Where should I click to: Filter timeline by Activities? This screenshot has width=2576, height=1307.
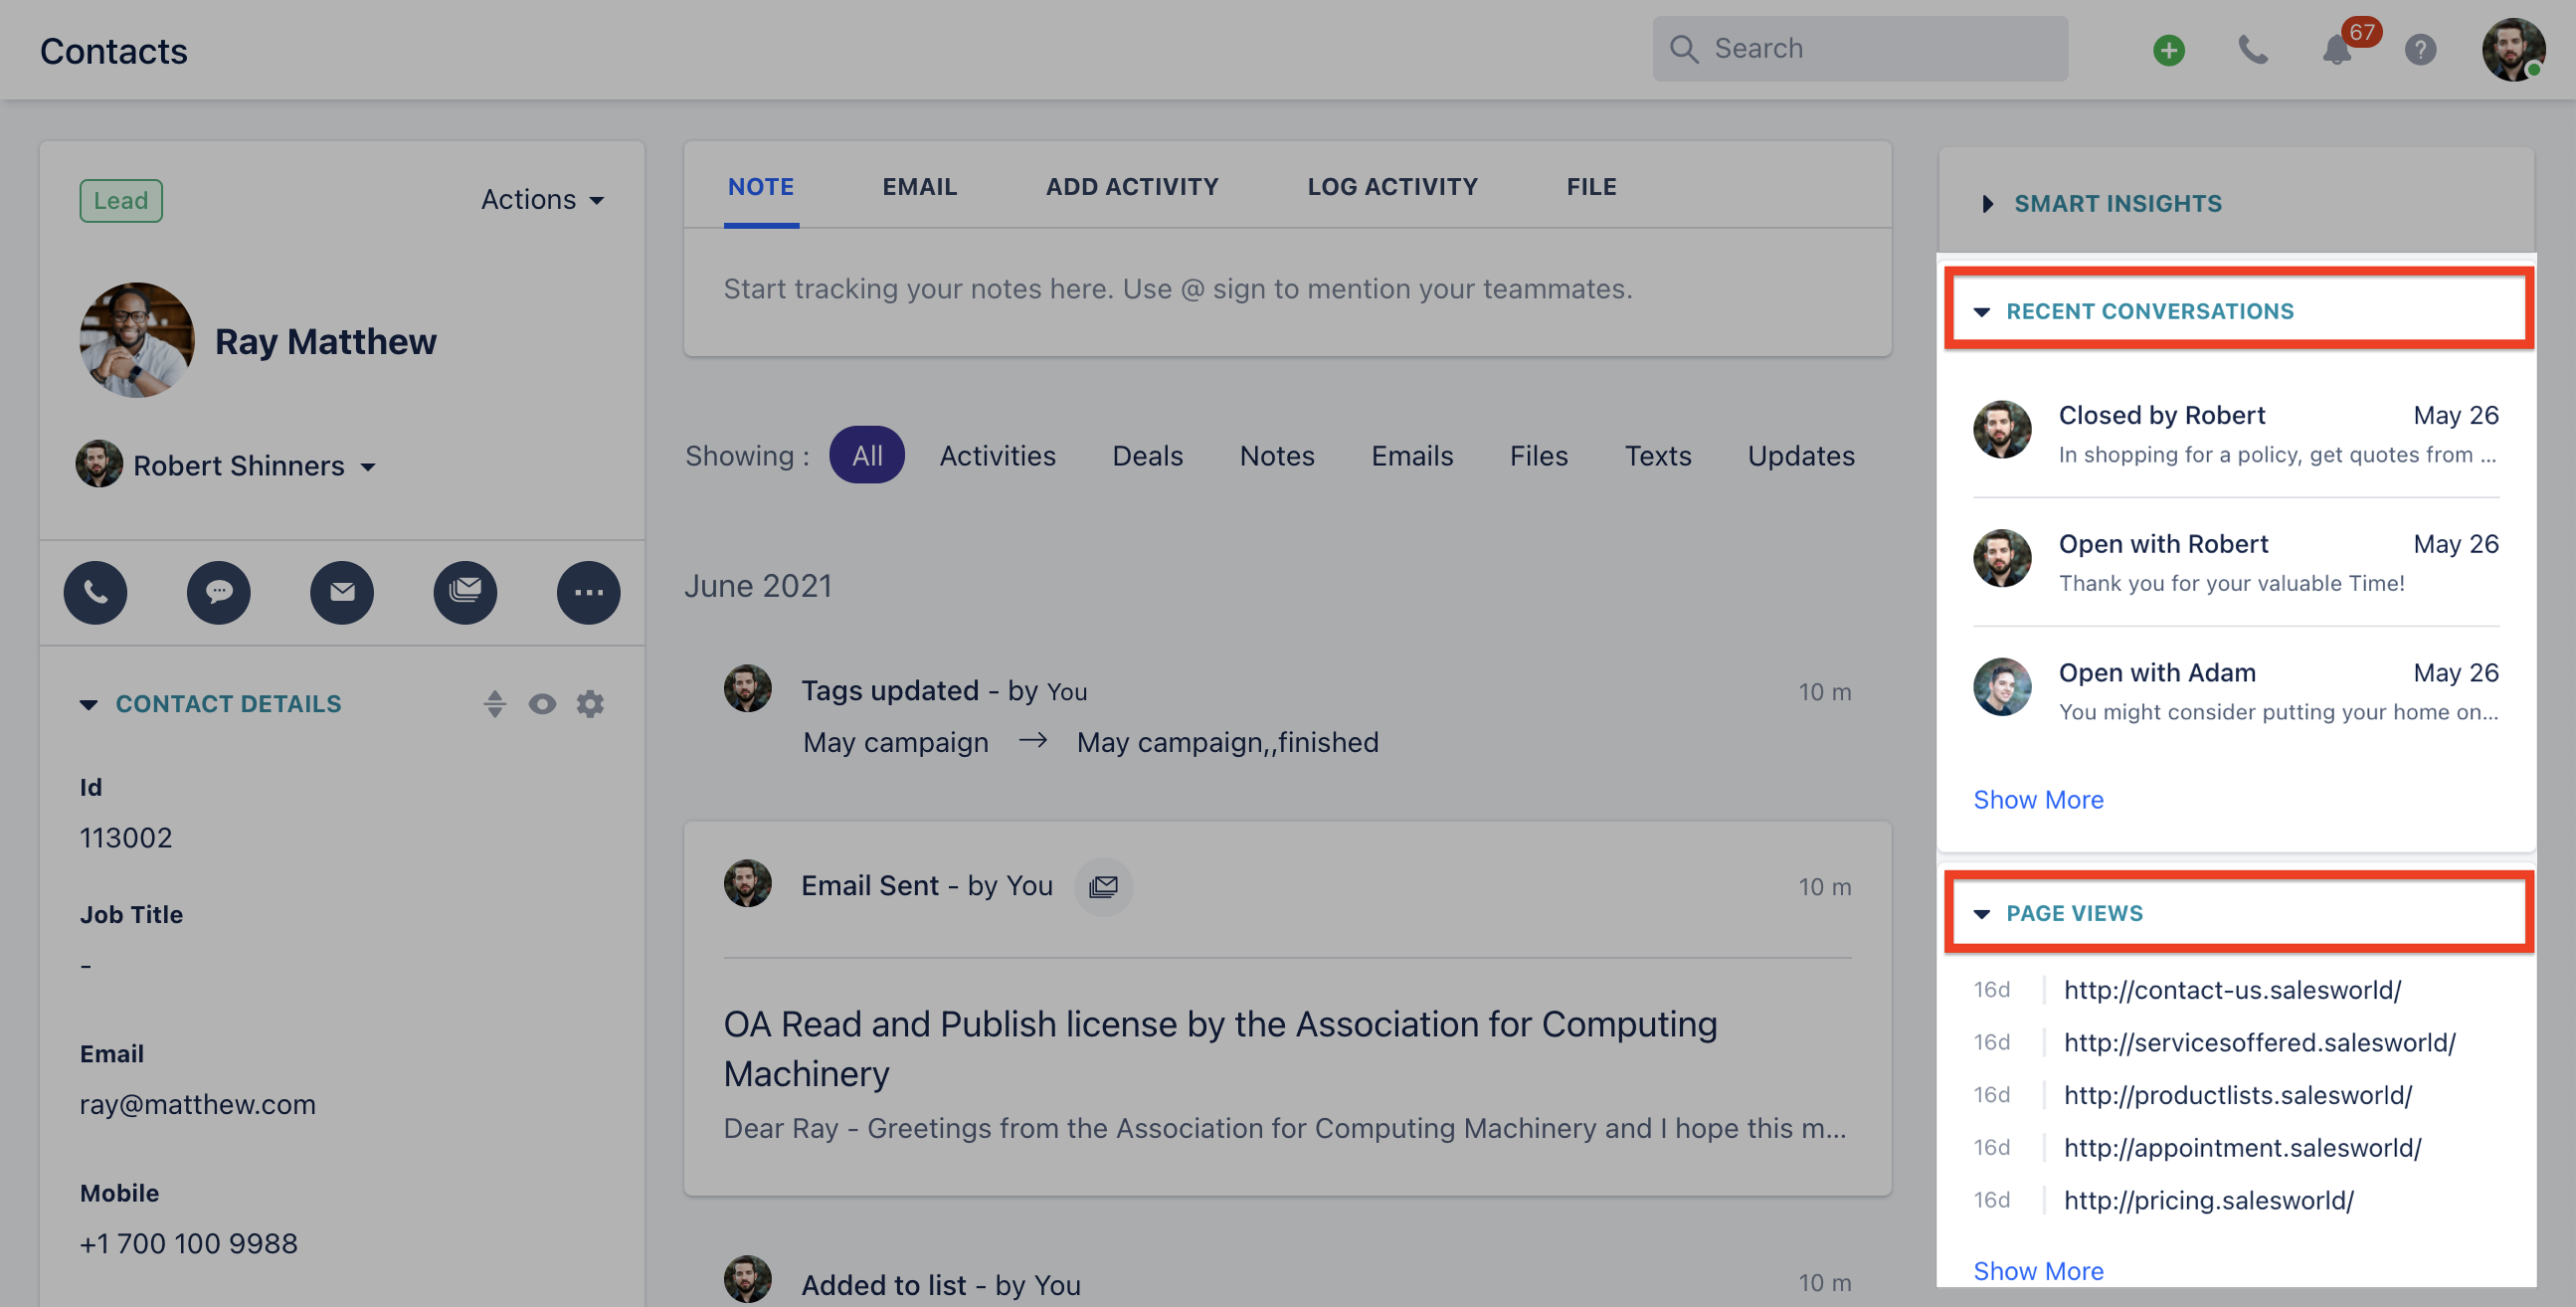tap(997, 456)
